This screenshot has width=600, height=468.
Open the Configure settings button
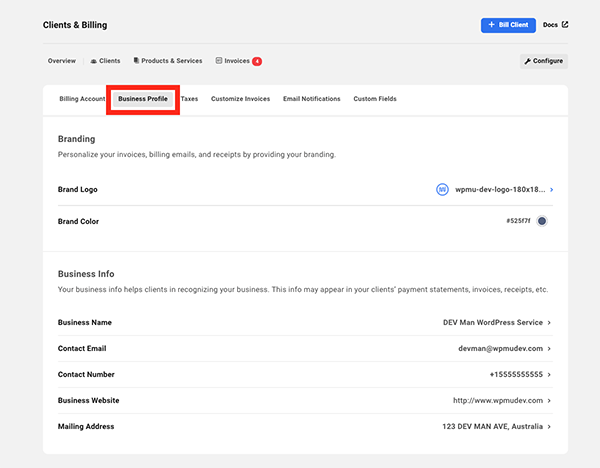coord(543,61)
